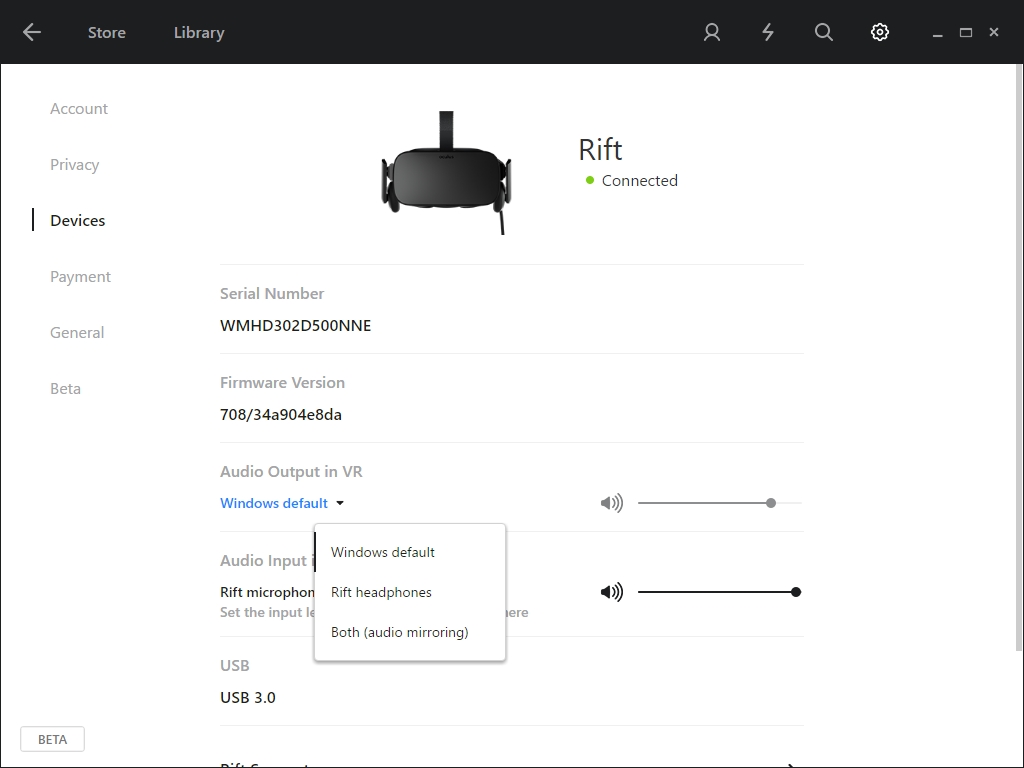Open the profile/friends icon

pyautogui.click(x=712, y=32)
